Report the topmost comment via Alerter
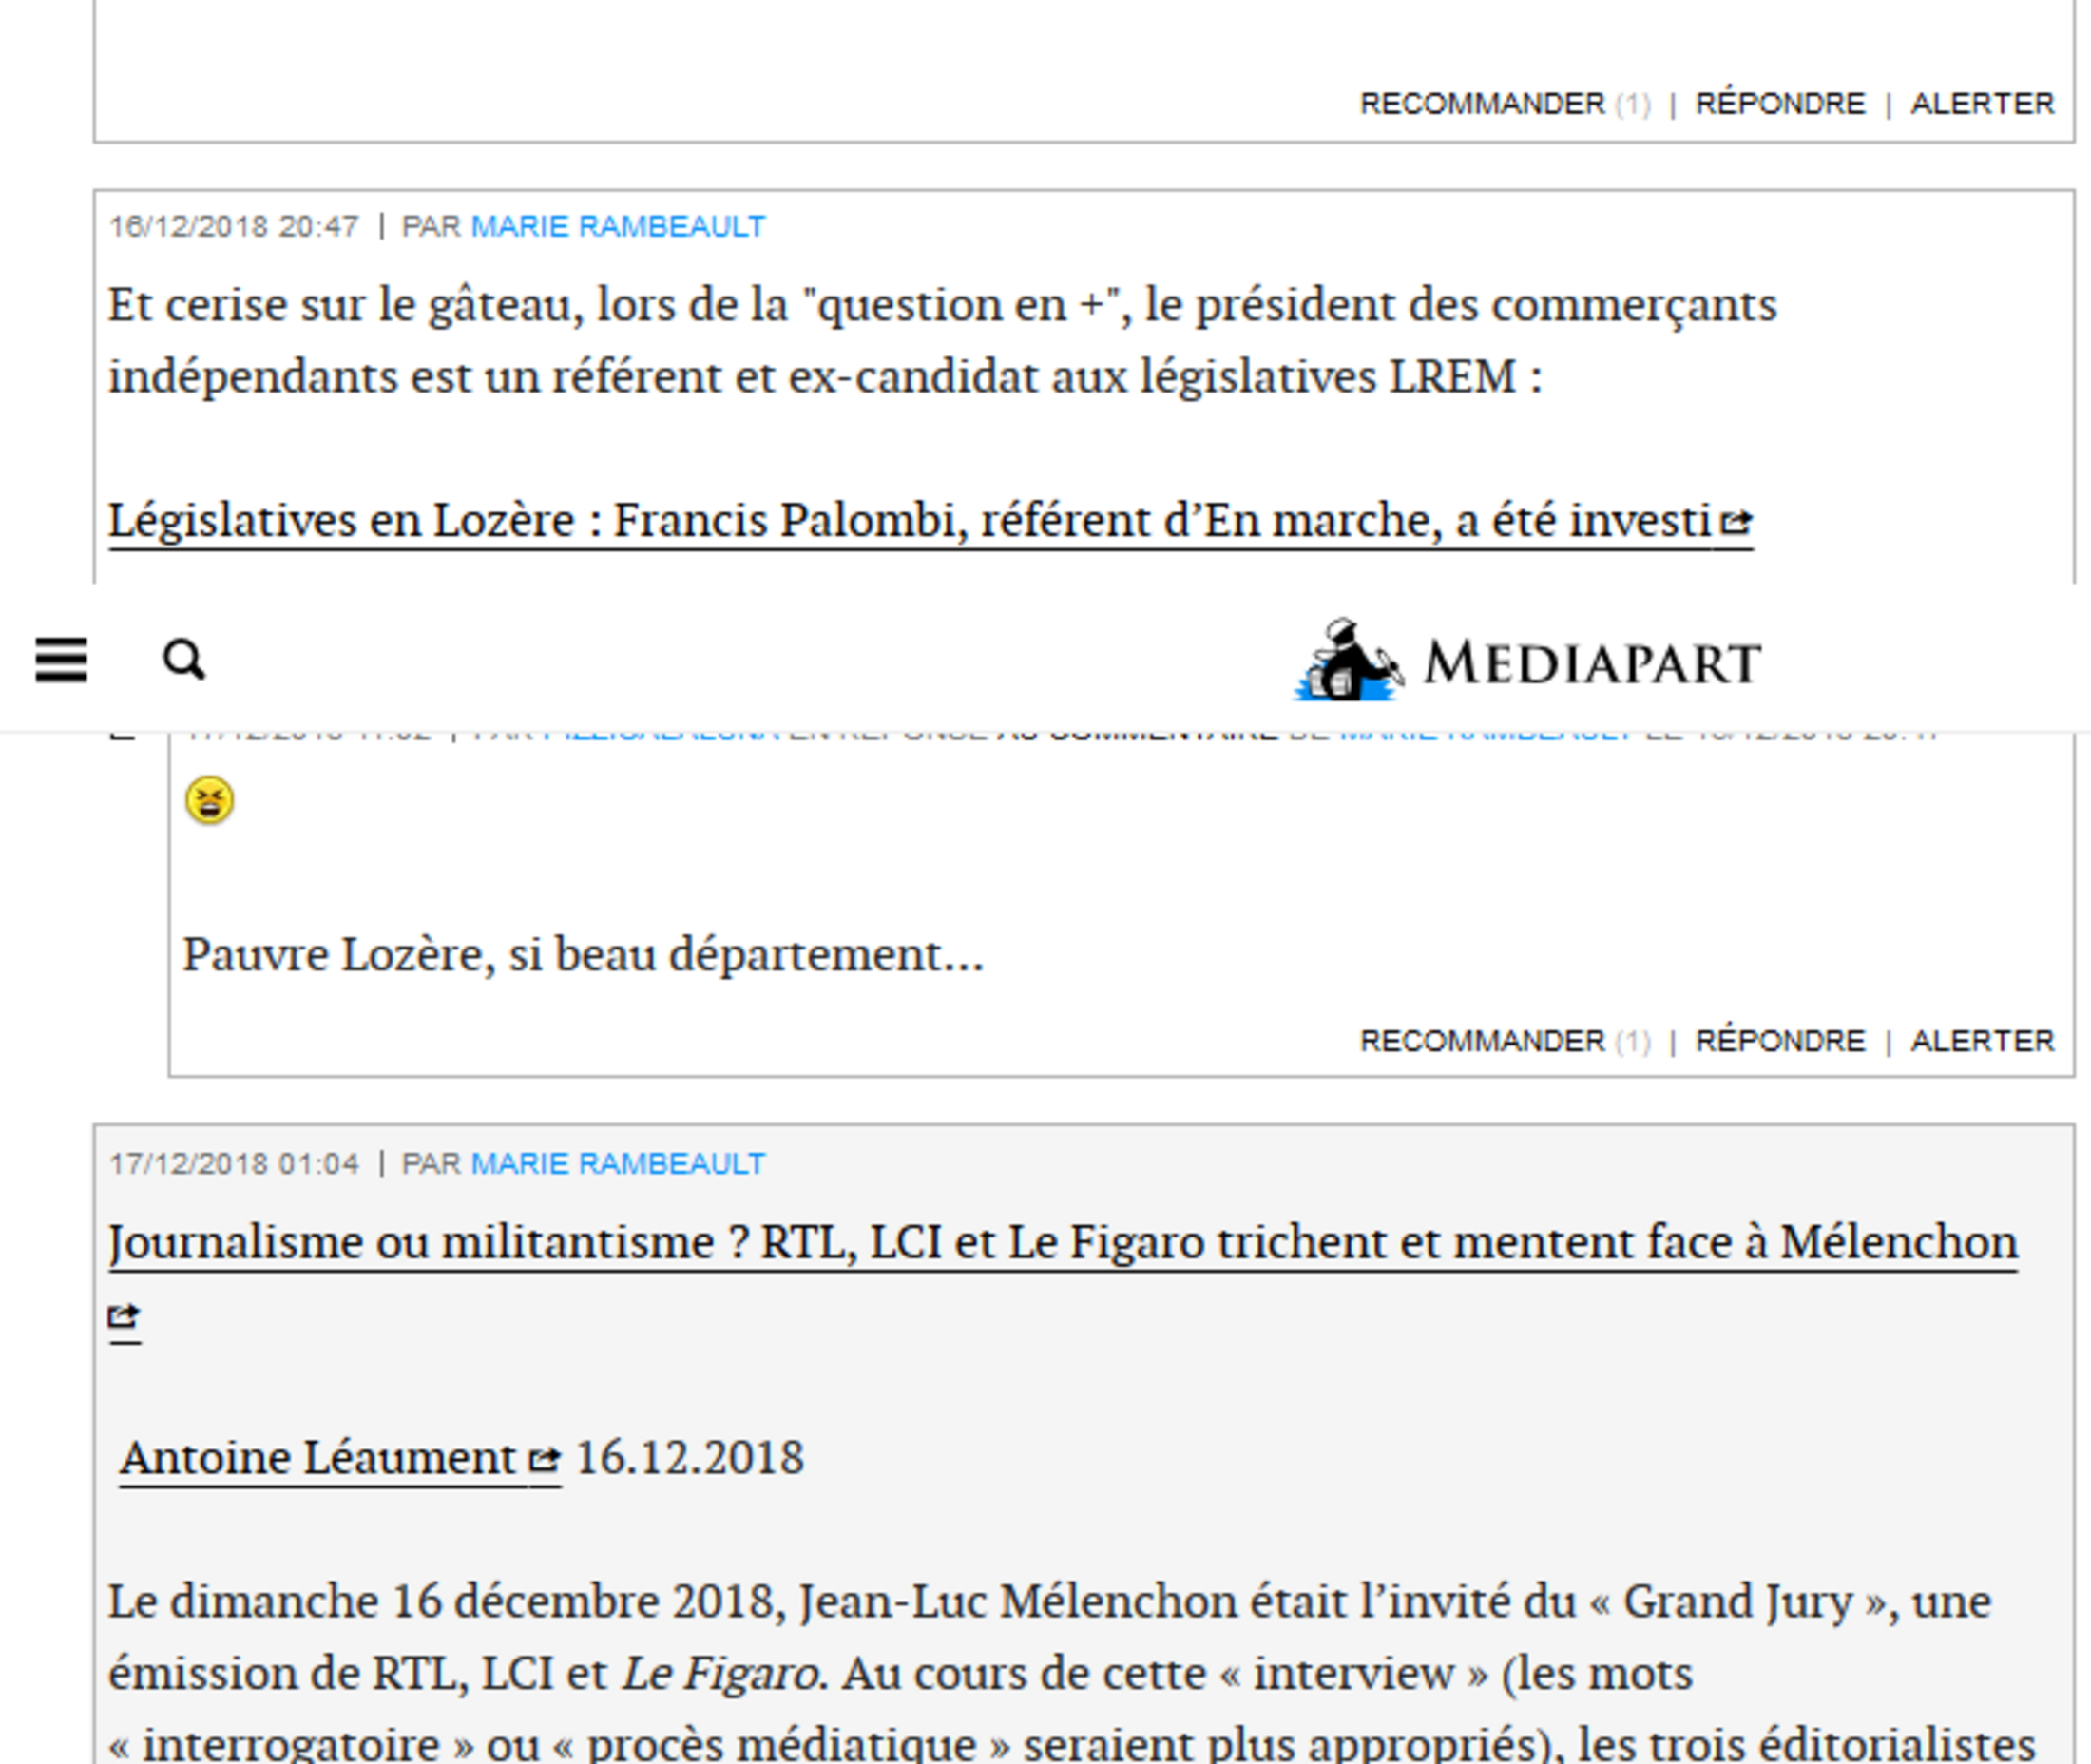2091x1764 pixels. coord(1982,104)
